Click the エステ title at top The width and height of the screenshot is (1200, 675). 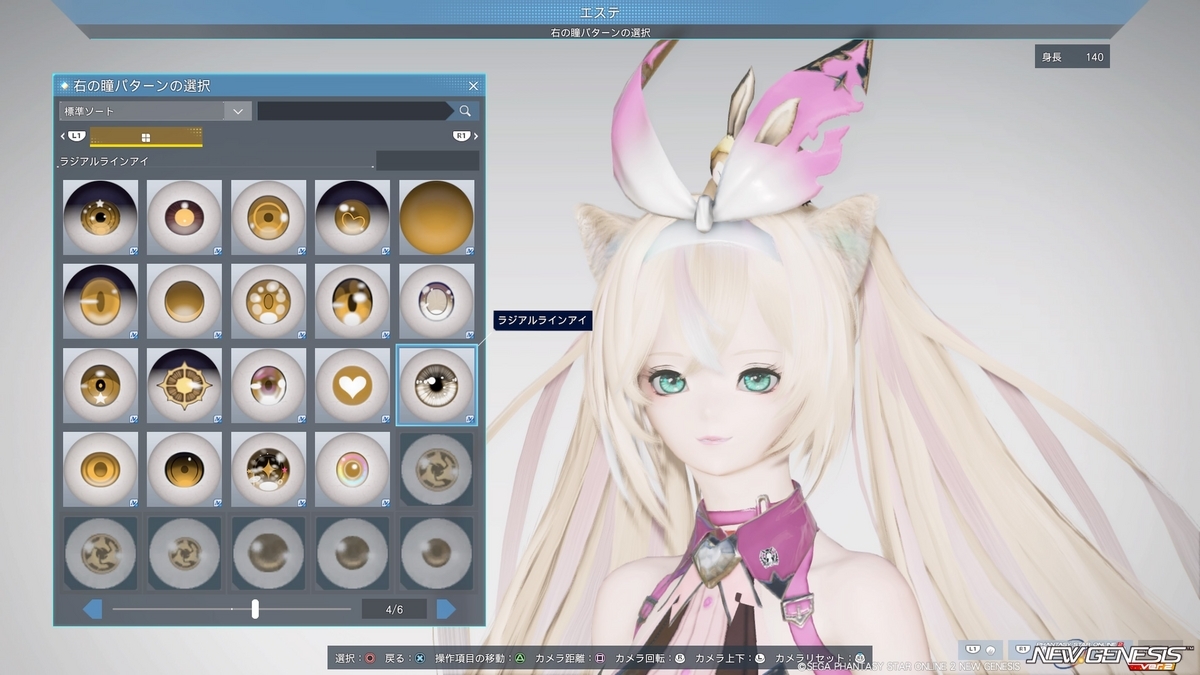click(x=600, y=12)
